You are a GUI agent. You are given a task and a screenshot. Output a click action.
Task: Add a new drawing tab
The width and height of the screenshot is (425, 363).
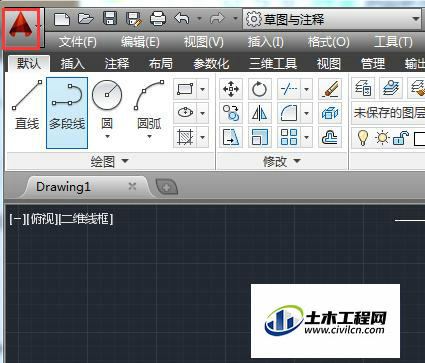pyautogui.click(x=167, y=187)
